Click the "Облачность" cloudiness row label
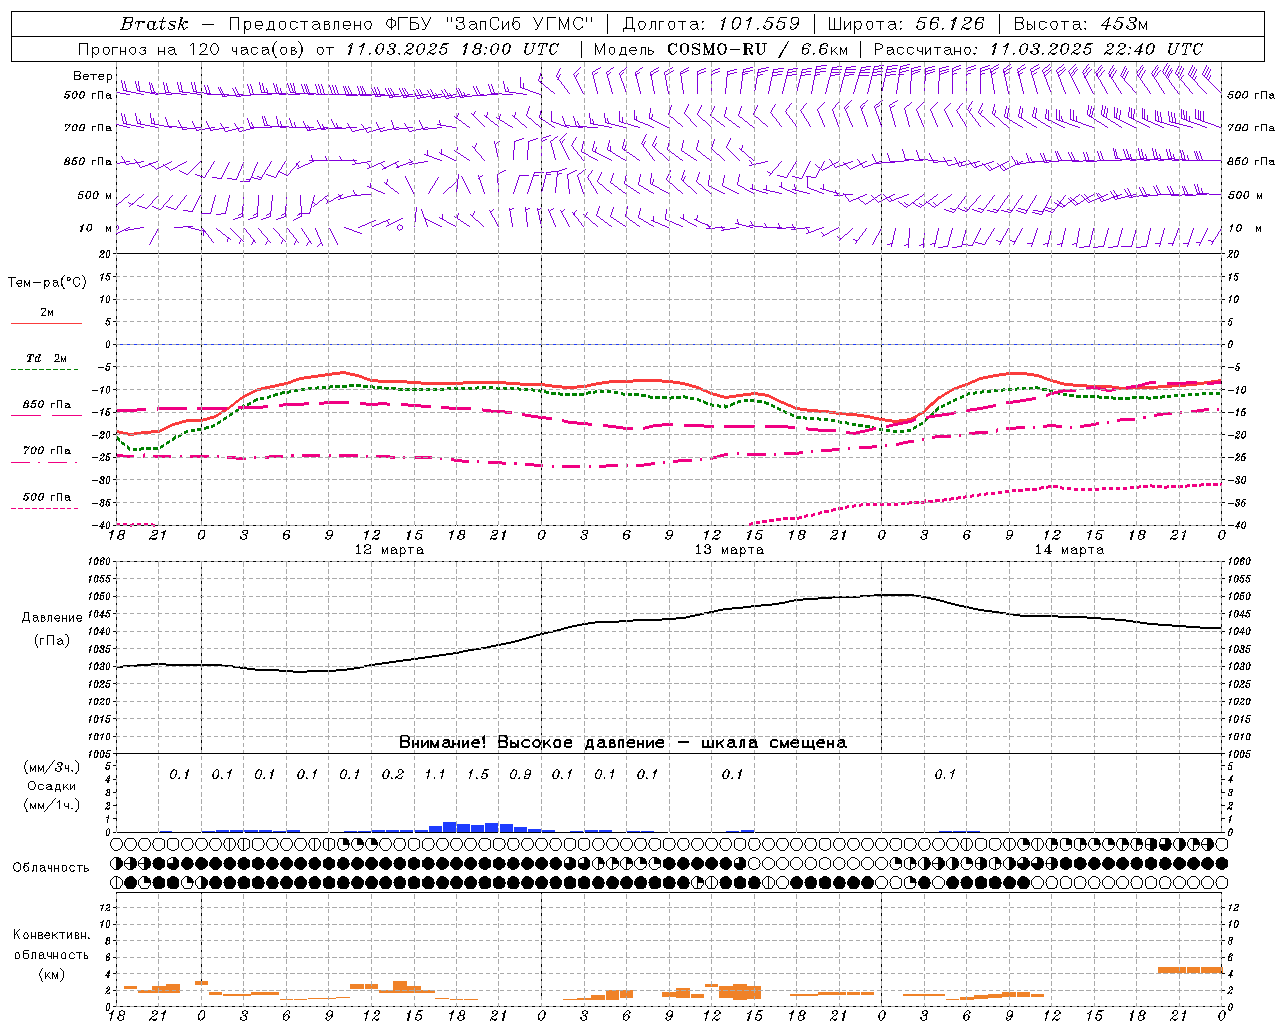This screenshot has width=1280, height=1024. [x=51, y=868]
